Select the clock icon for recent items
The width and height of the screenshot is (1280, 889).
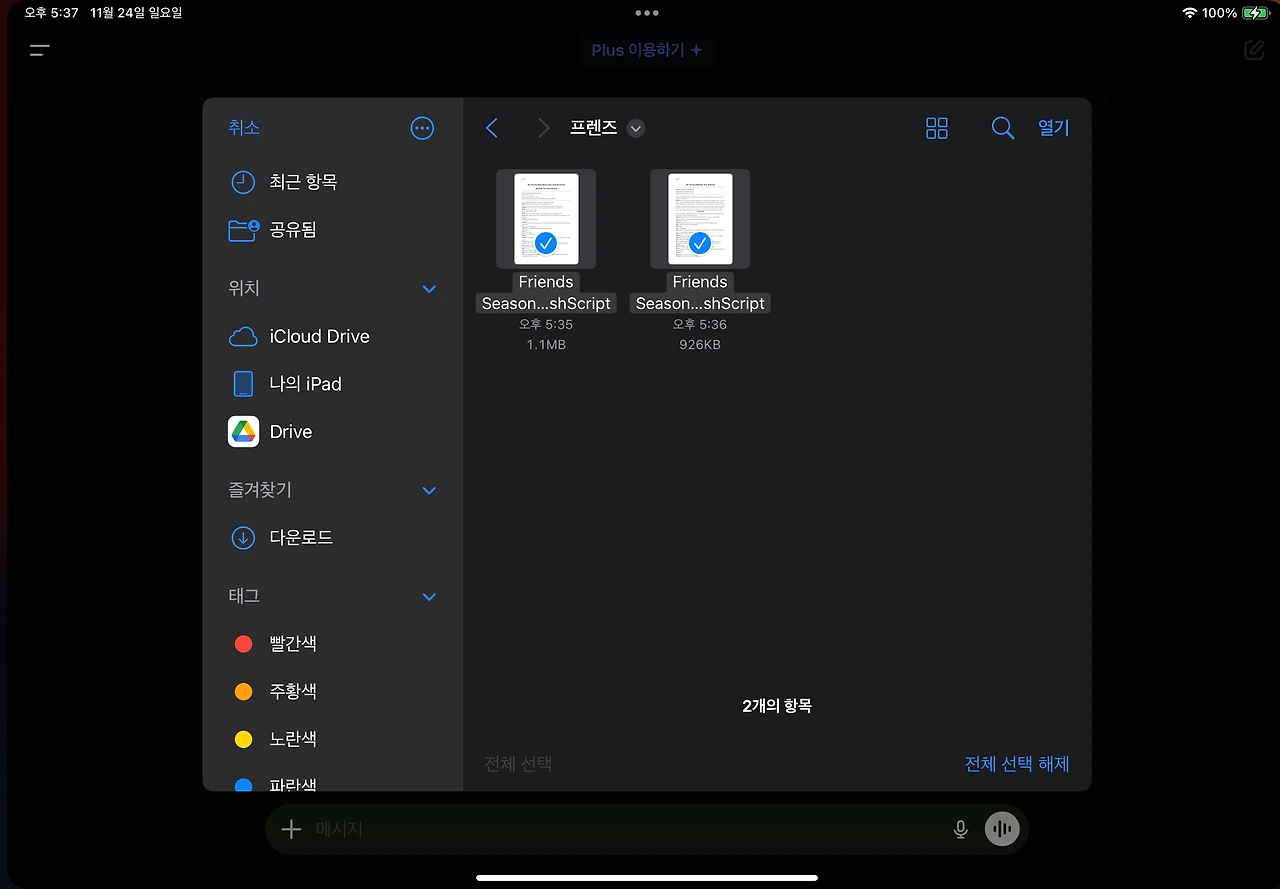coord(243,182)
